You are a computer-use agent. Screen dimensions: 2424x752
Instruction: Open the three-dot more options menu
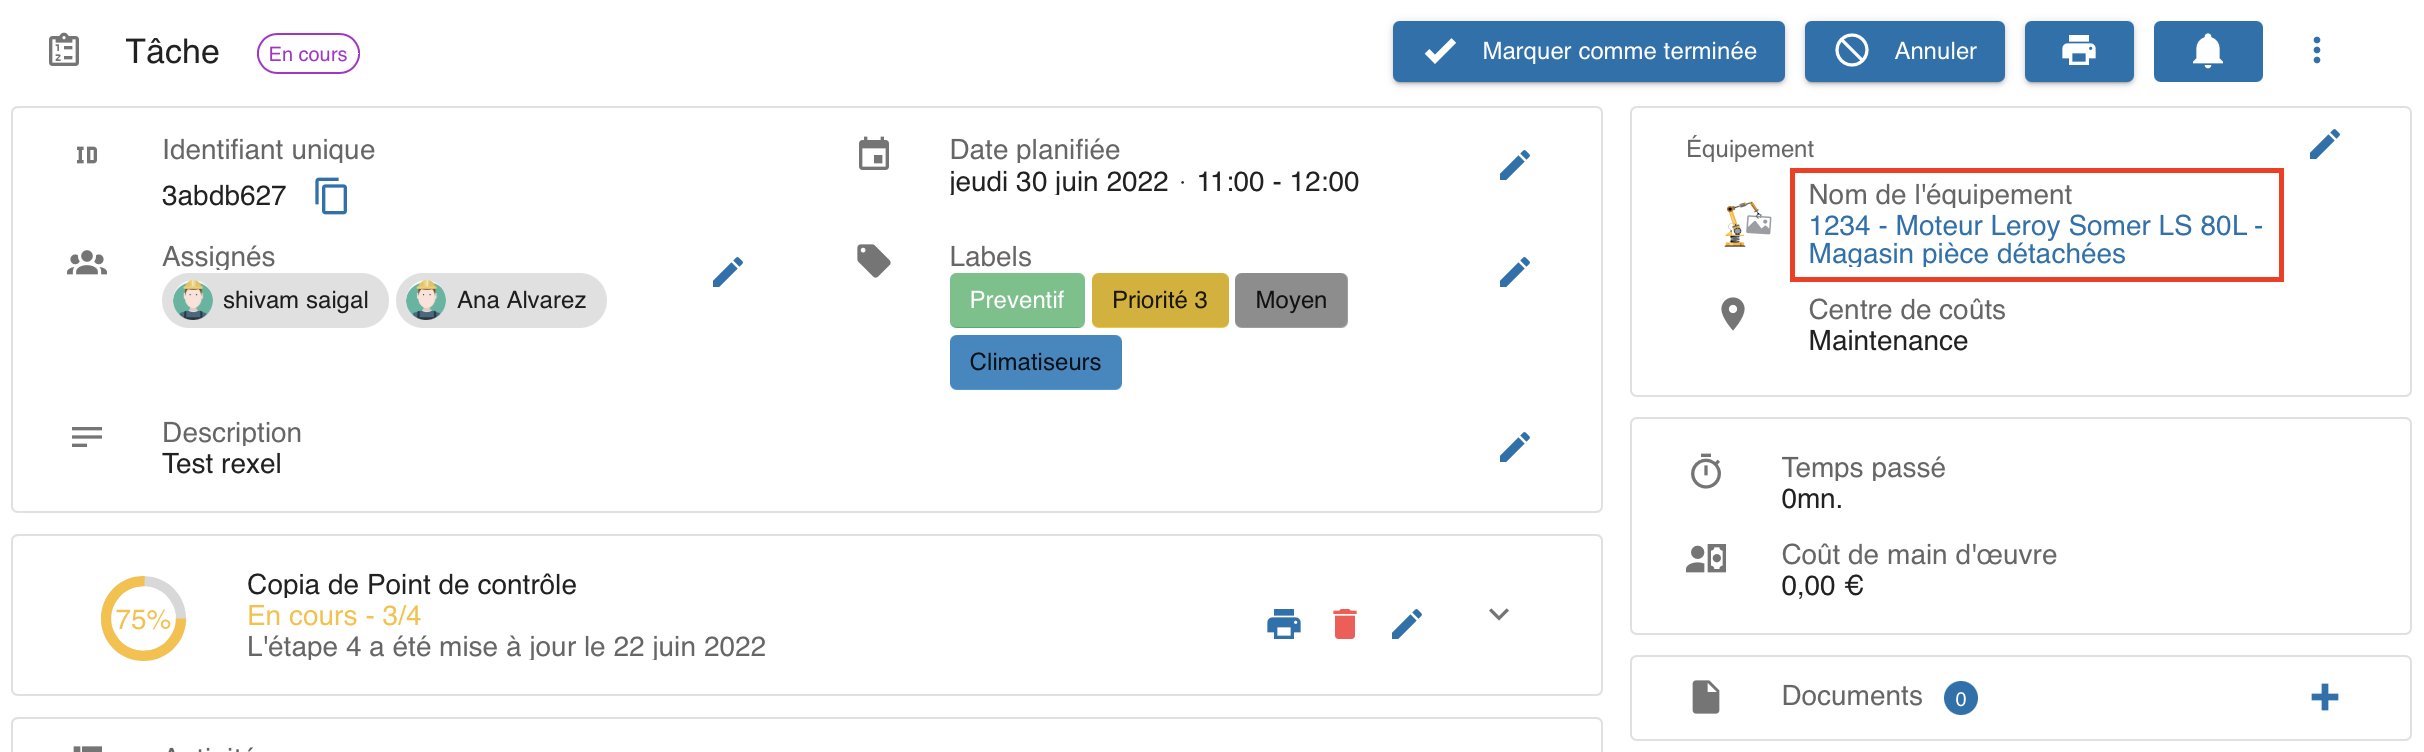coord(2316,51)
